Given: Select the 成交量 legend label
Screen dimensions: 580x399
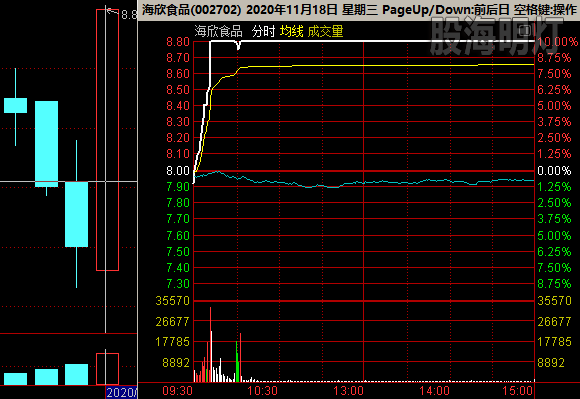Looking at the screenshot, I should (x=325, y=31).
